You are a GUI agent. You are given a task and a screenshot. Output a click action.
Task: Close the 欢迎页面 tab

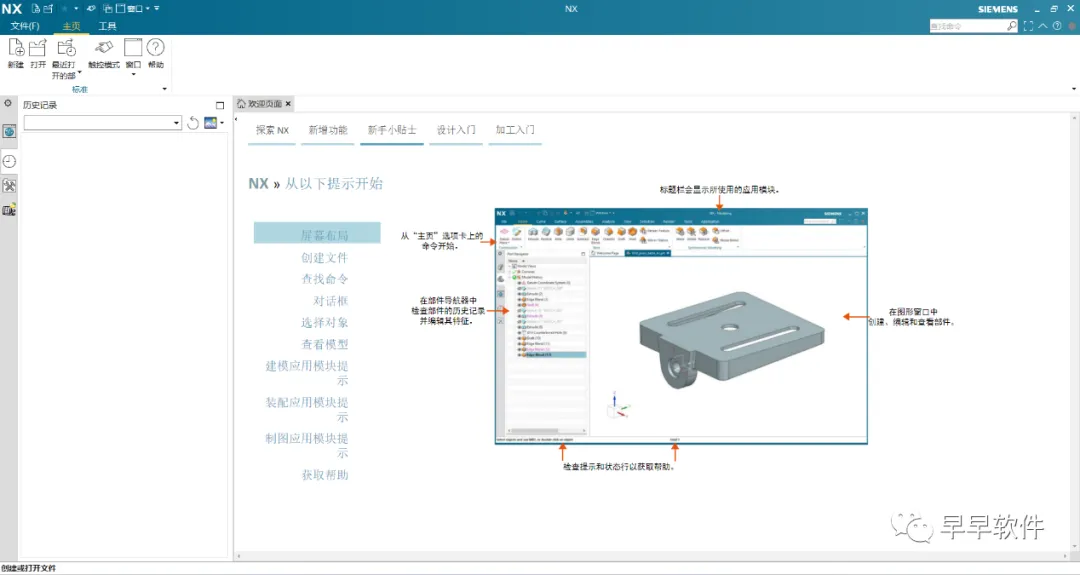point(289,104)
